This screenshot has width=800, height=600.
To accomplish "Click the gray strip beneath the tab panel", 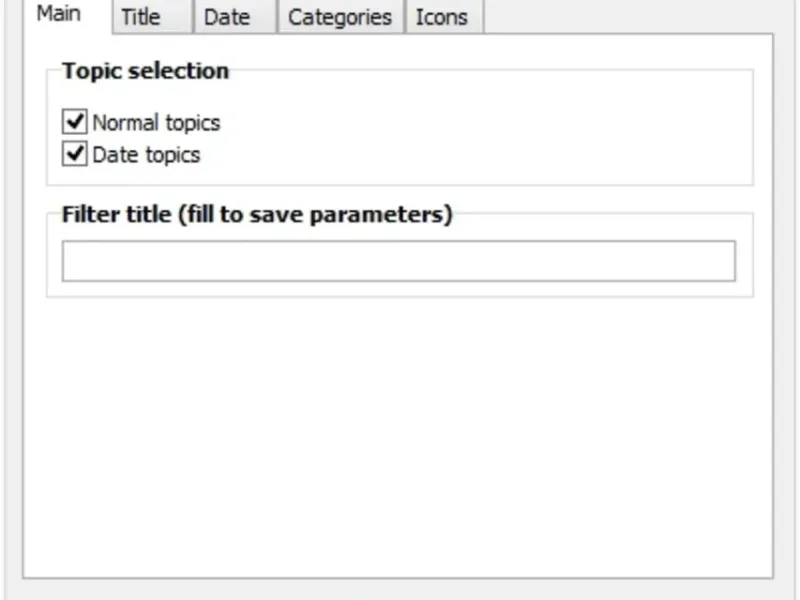I will tap(400, 589).
